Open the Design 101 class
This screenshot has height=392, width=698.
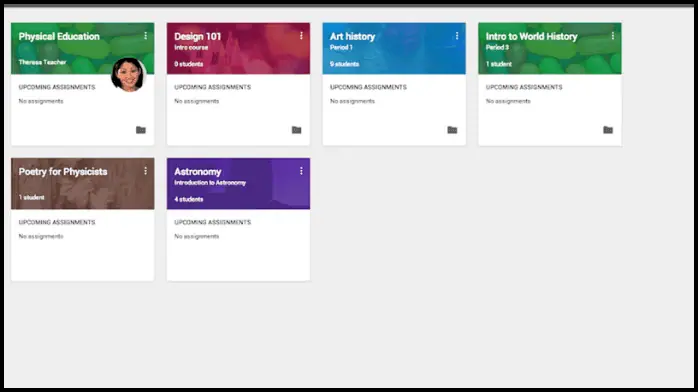198,36
